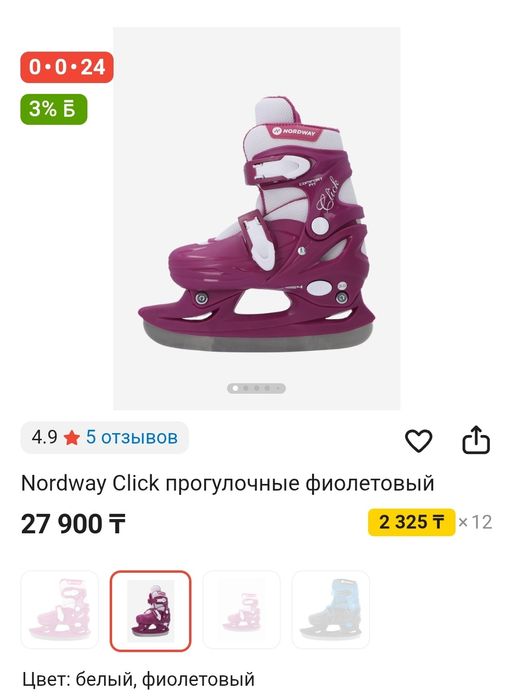Open the share icon
Image resolution: width=513 pixels, height=699 pixels.
(476, 440)
